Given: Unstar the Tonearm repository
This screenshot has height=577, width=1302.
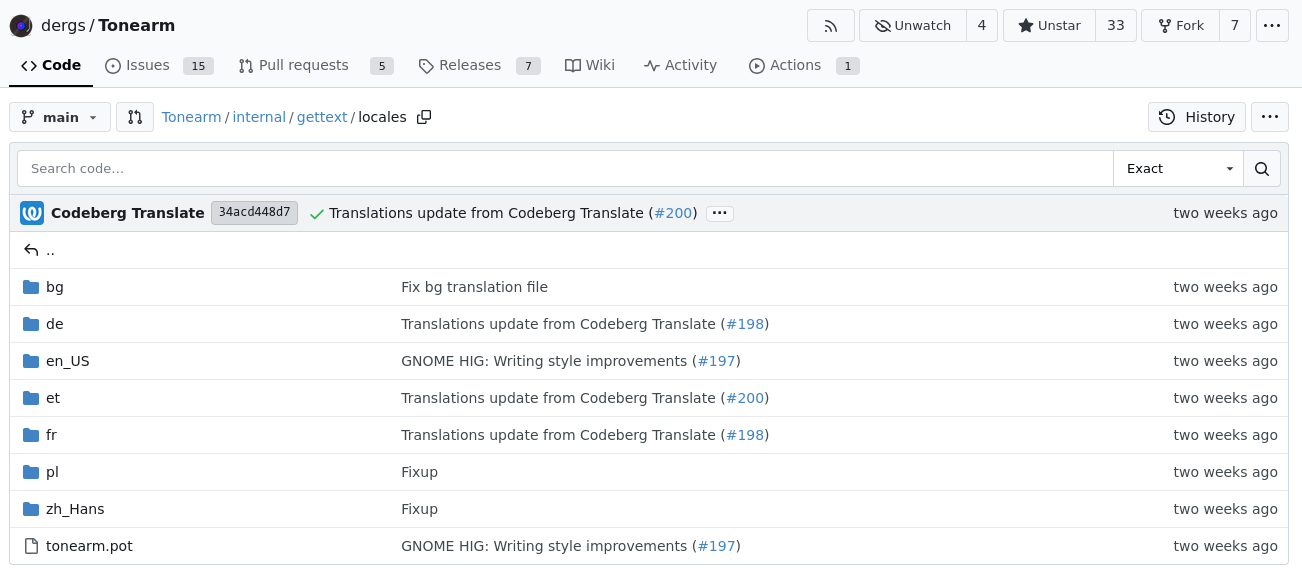Looking at the screenshot, I should 1049,26.
